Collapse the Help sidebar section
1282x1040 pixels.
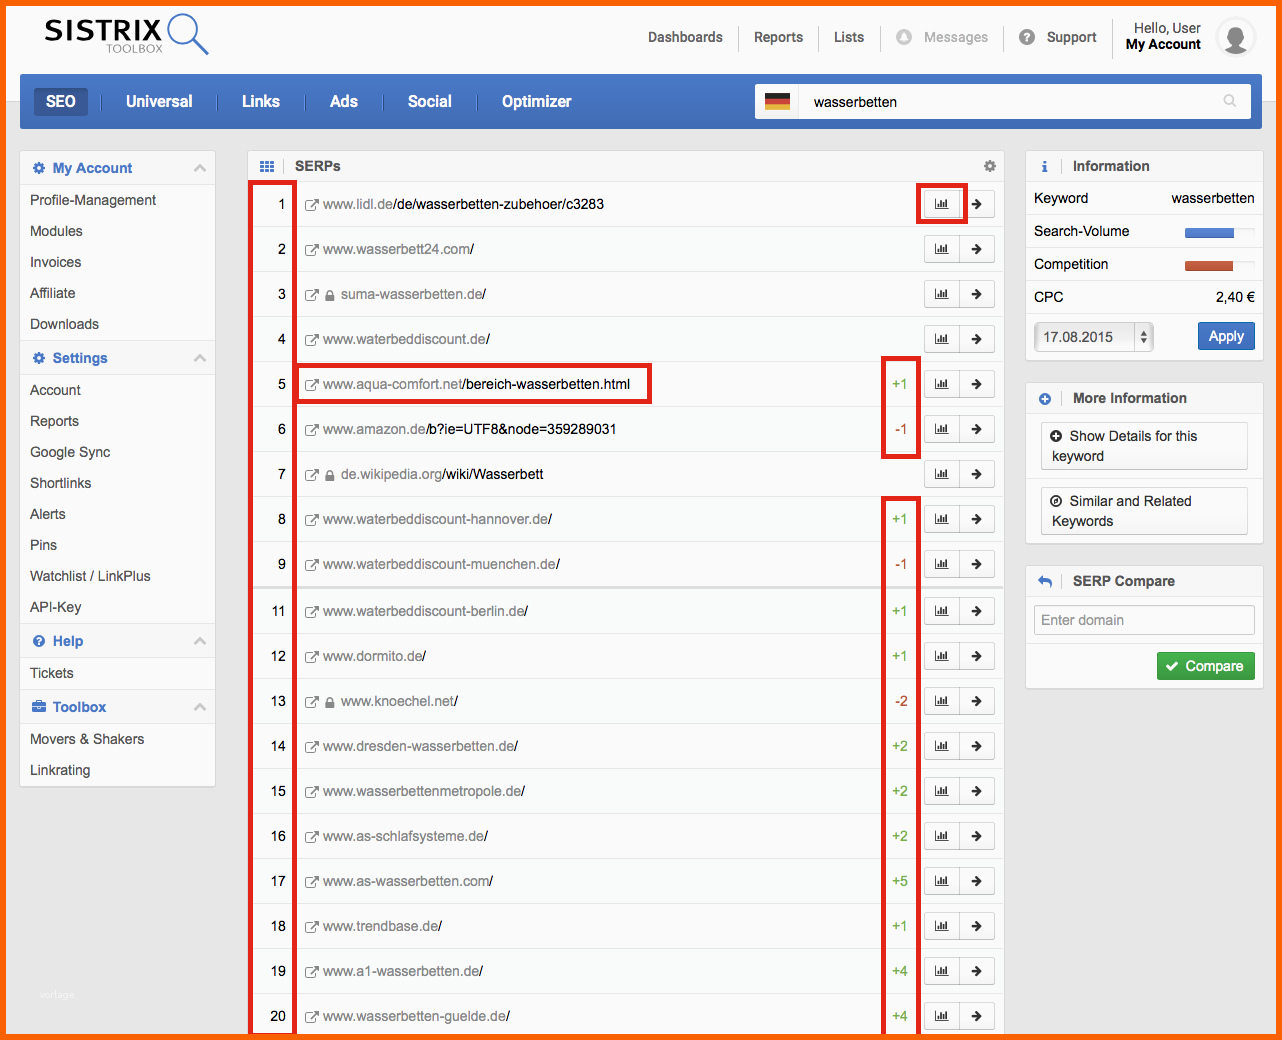click(200, 641)
